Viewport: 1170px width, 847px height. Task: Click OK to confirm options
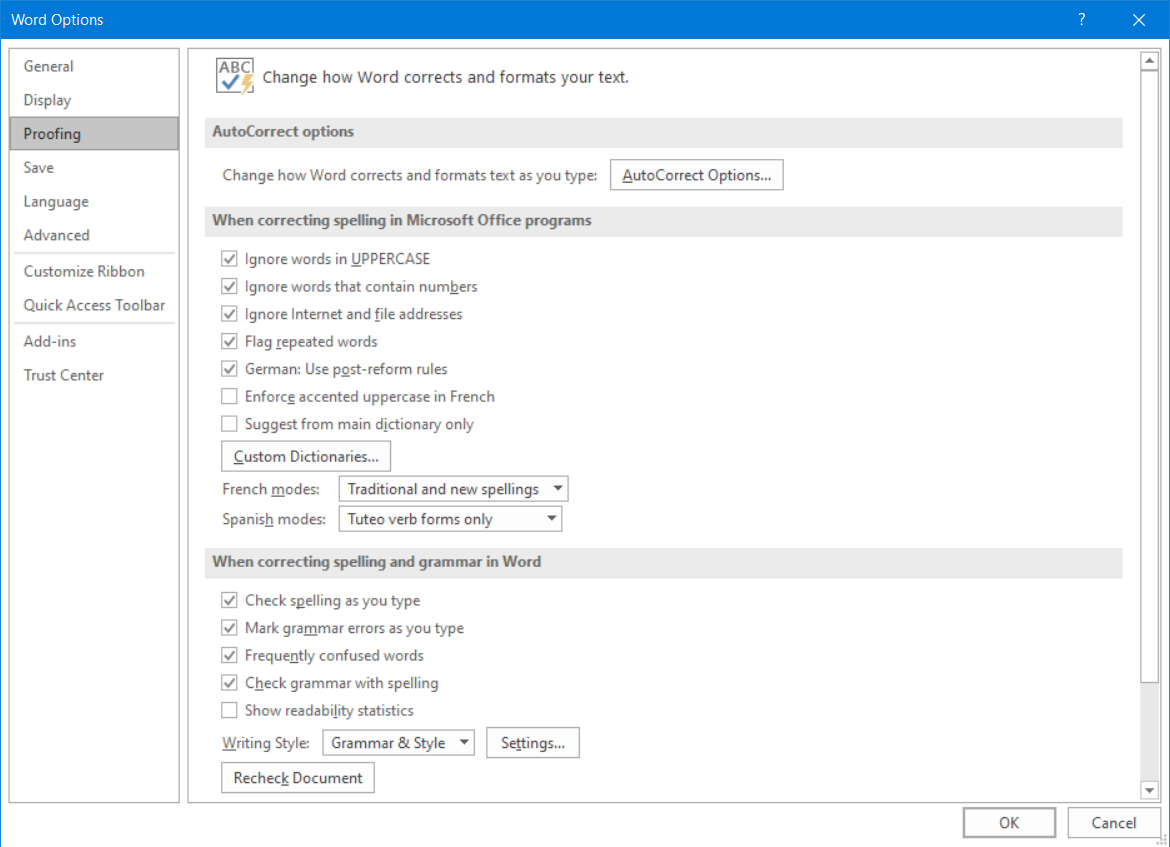coord(1008,823)
